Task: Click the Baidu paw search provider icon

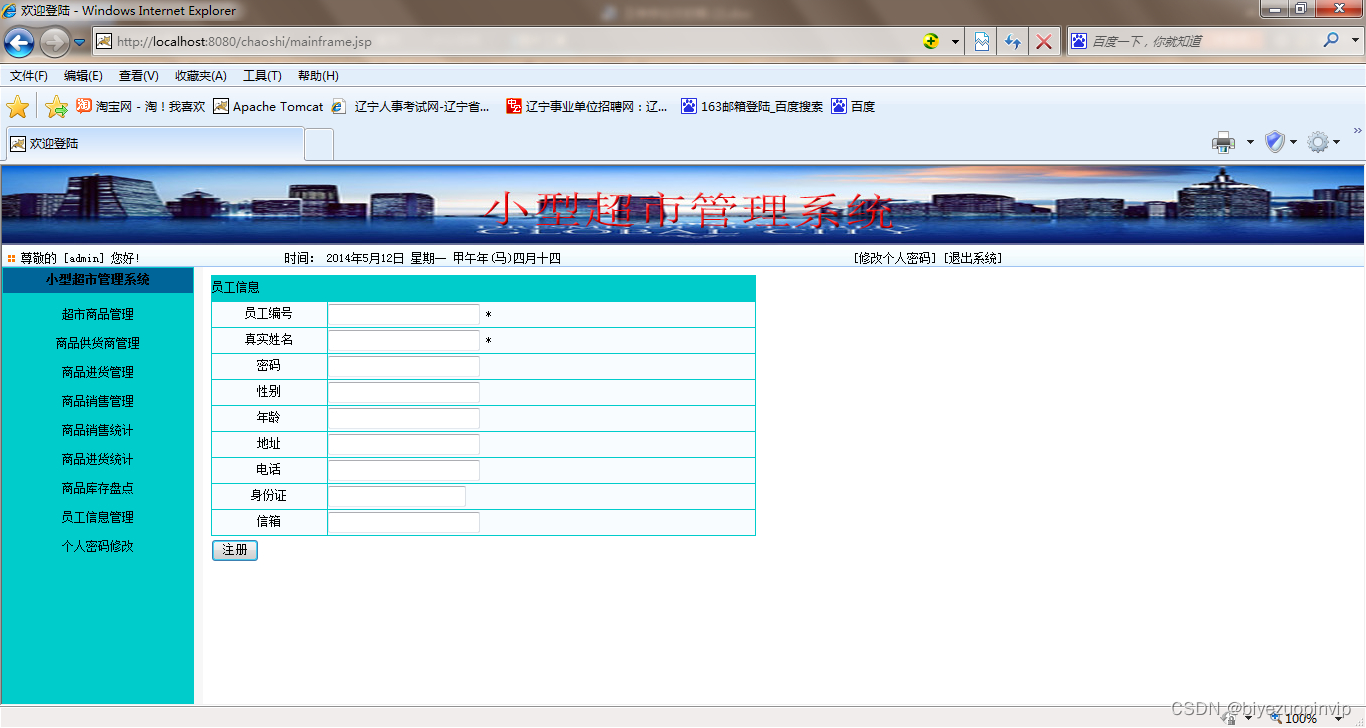Action: click(x=1078, y=41)
